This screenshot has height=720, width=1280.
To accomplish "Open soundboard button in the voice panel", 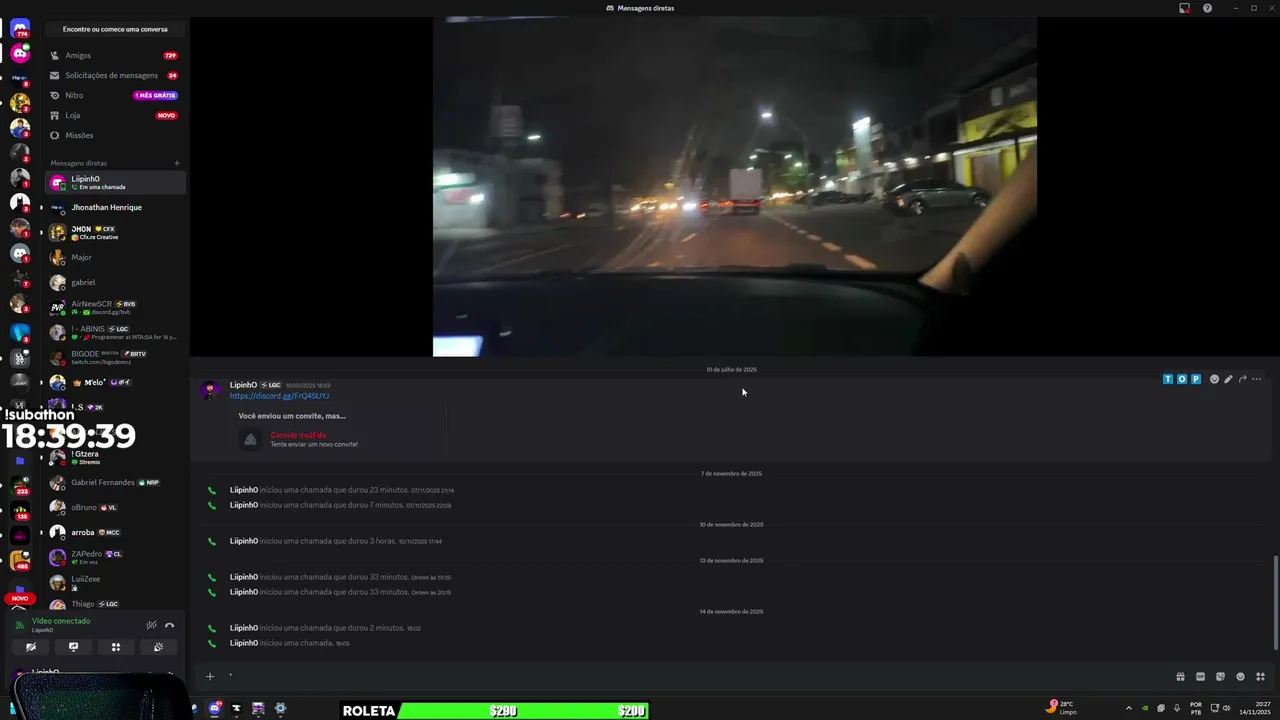I will click(x=158, y=647).
